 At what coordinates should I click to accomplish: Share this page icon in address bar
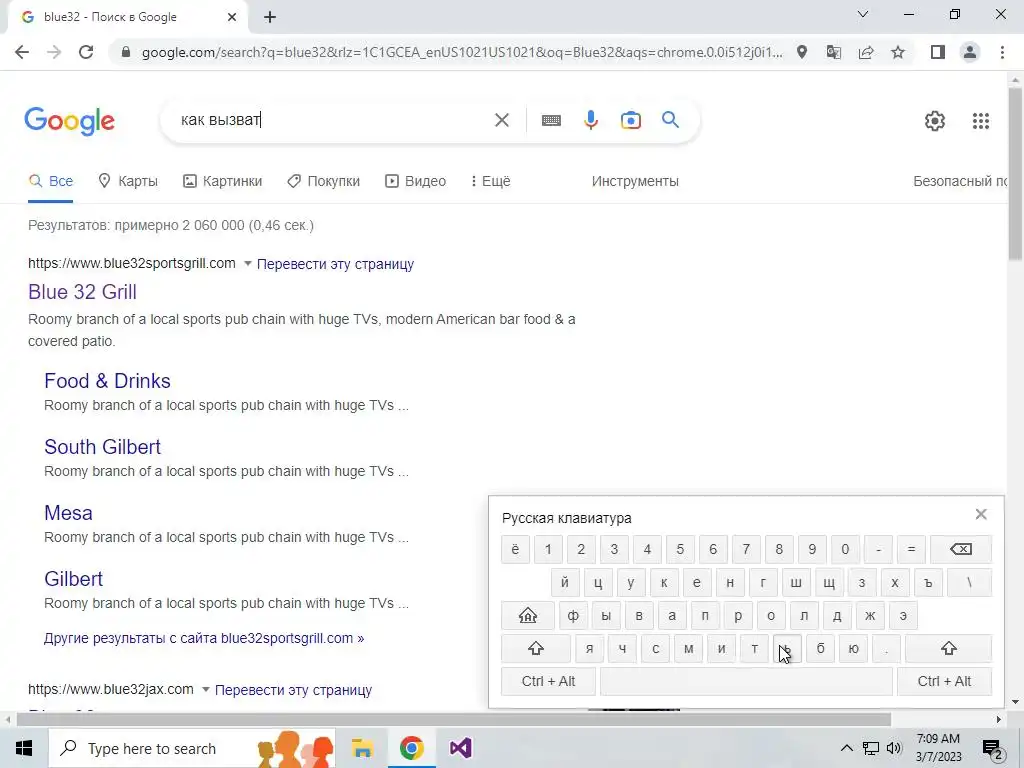pos(866,52)
